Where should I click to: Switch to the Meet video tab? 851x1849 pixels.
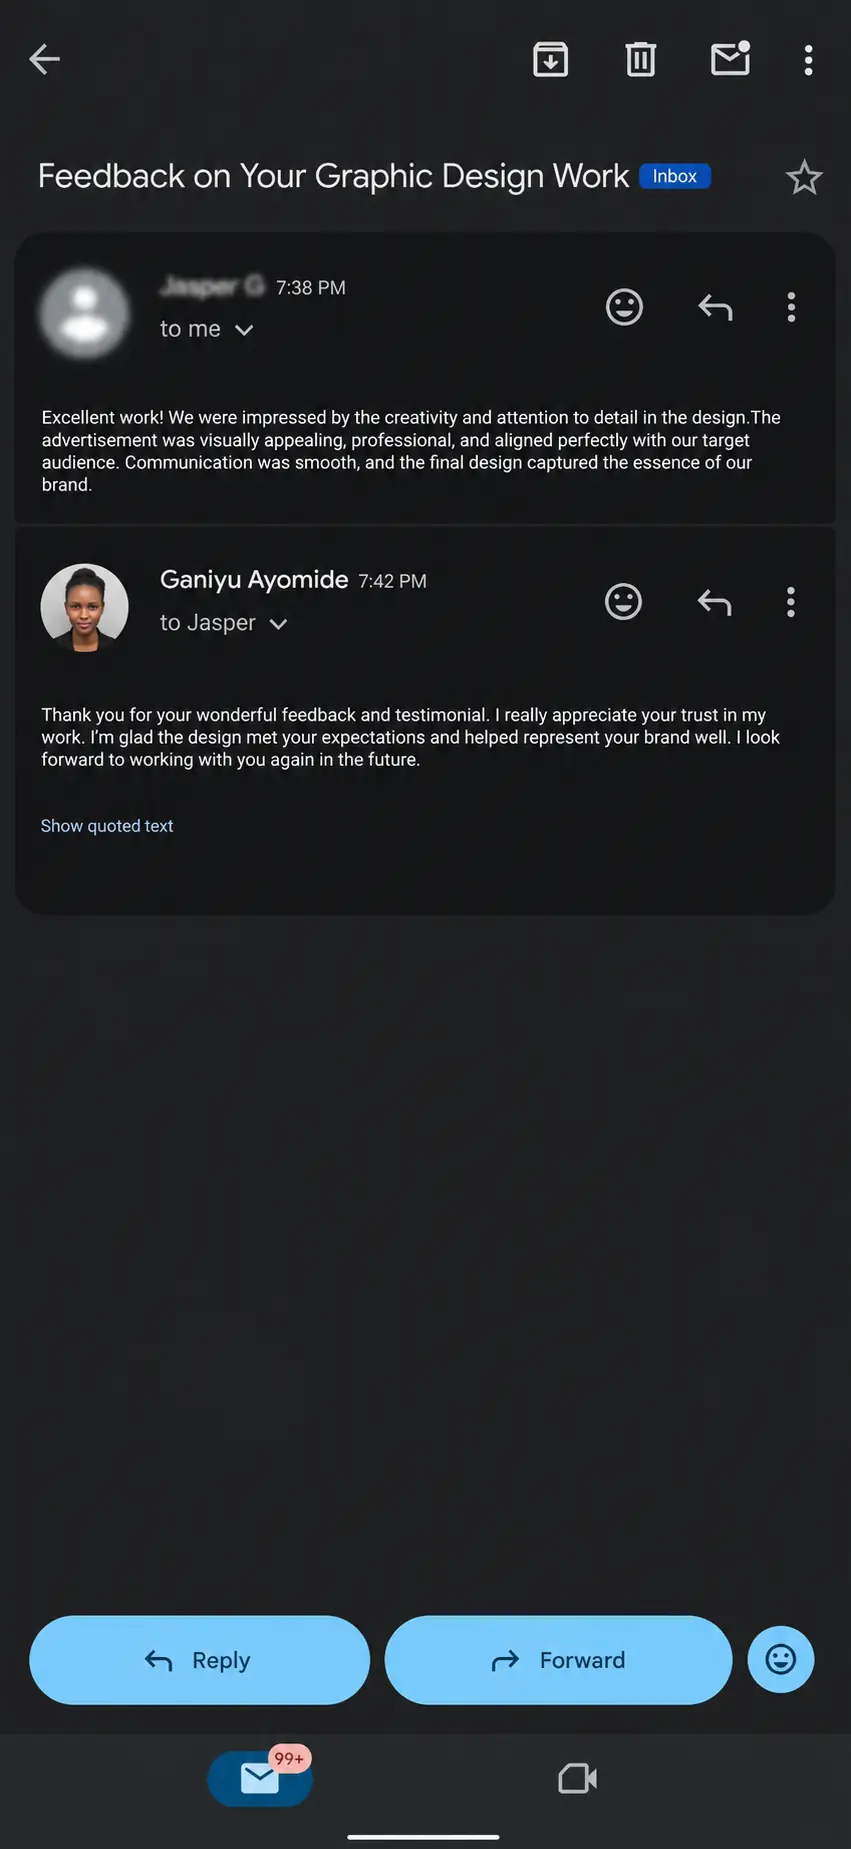[577, 1779]
